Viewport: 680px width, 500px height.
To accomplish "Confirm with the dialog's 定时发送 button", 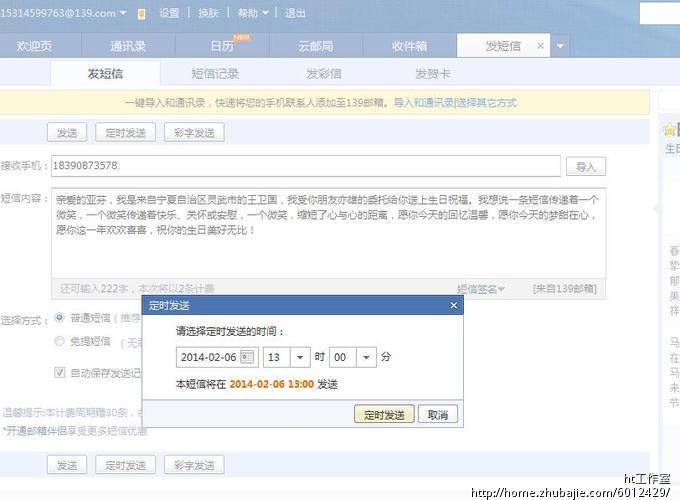I will click(384, 415).
